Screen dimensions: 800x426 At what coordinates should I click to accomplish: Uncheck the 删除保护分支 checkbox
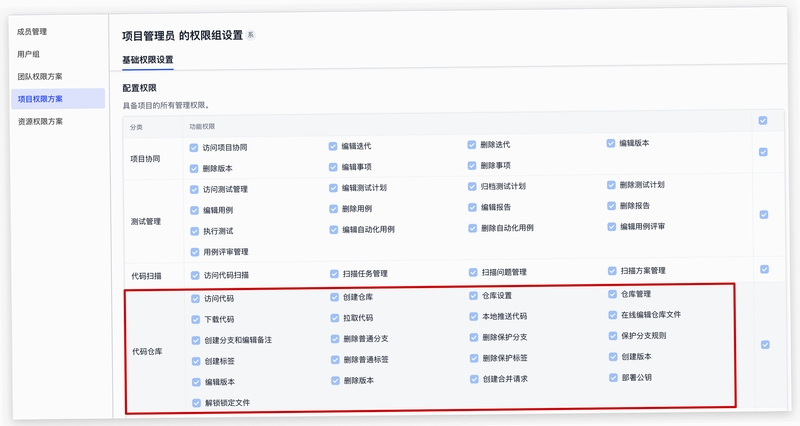474,338
